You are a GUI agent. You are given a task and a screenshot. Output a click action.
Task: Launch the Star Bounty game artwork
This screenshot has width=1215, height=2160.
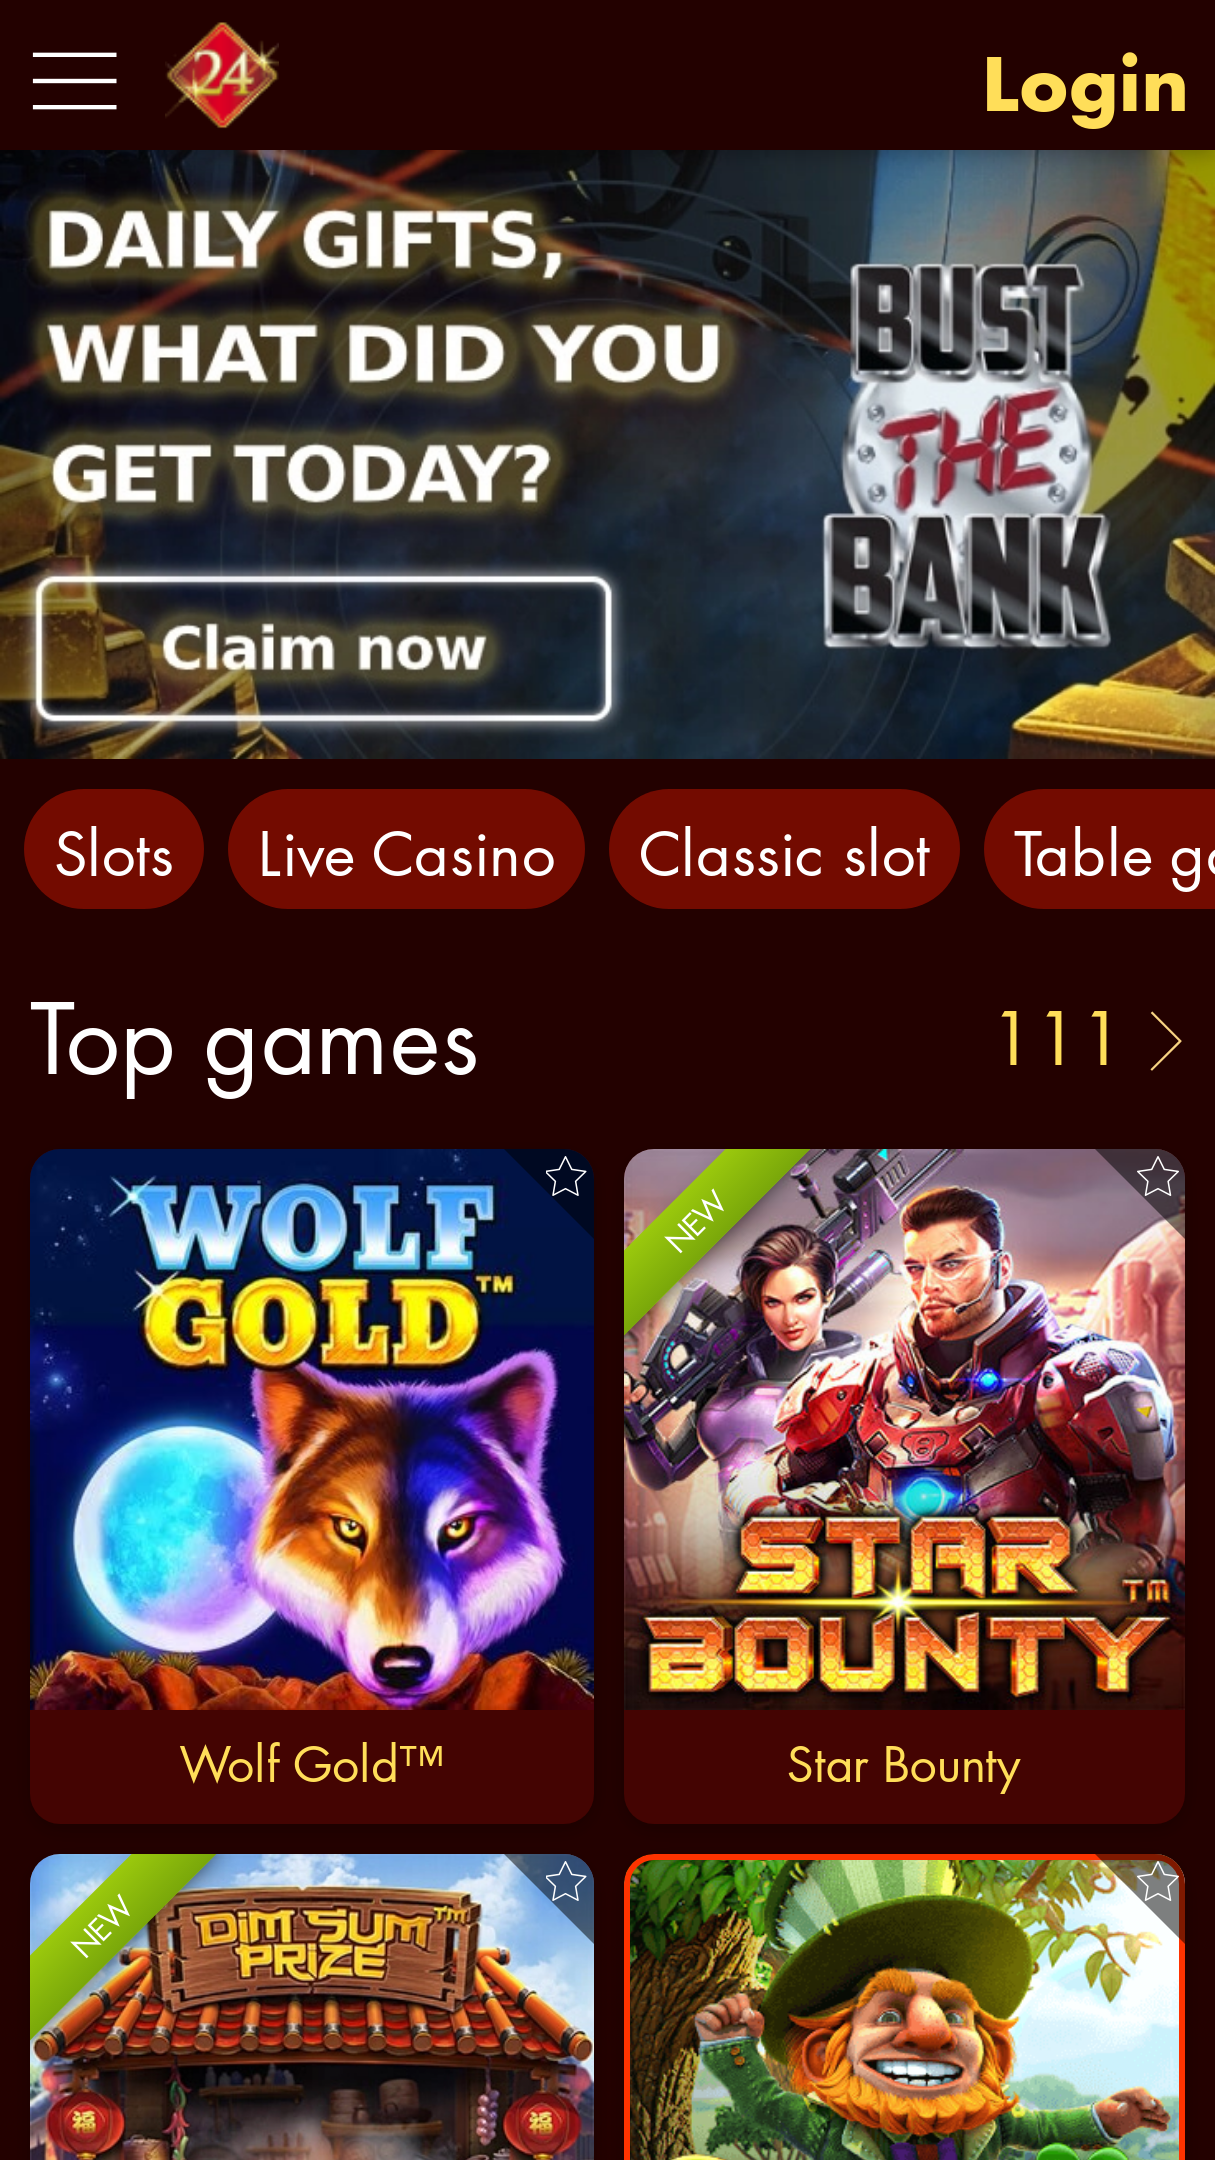click(905, 1429)
